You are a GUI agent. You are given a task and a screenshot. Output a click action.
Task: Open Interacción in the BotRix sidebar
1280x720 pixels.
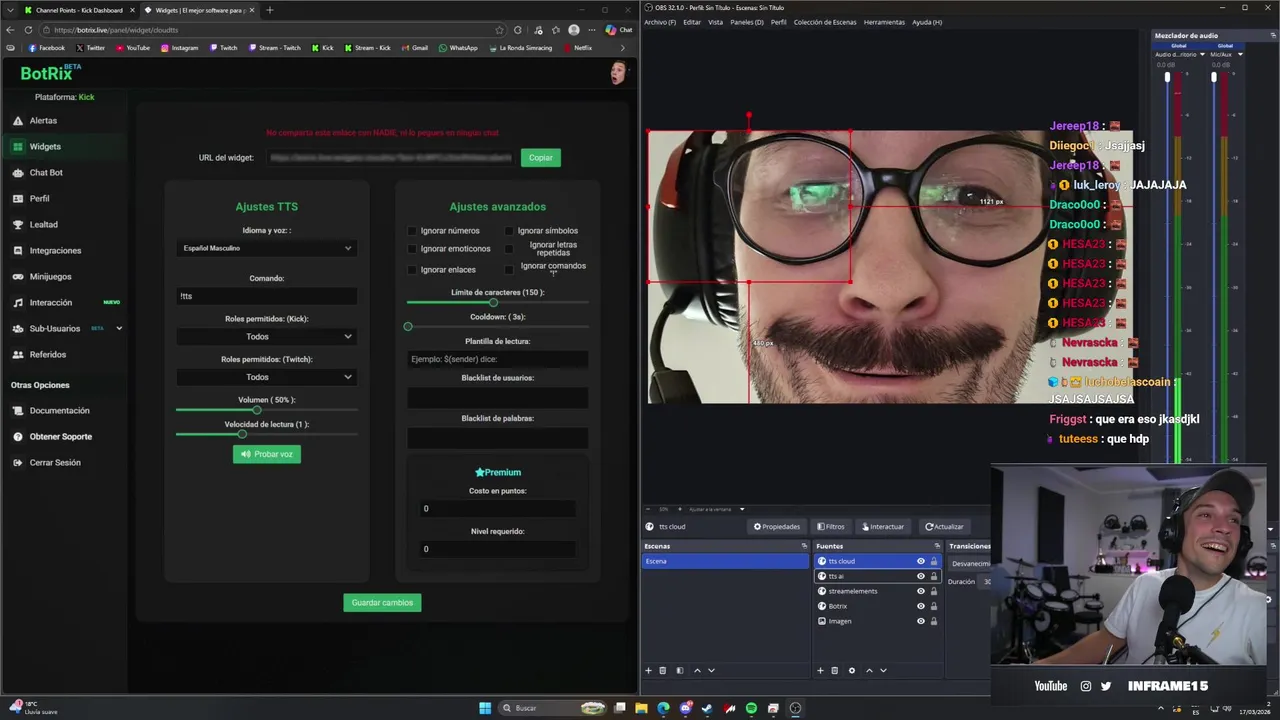pyautogui.click(x=50, y=302)
